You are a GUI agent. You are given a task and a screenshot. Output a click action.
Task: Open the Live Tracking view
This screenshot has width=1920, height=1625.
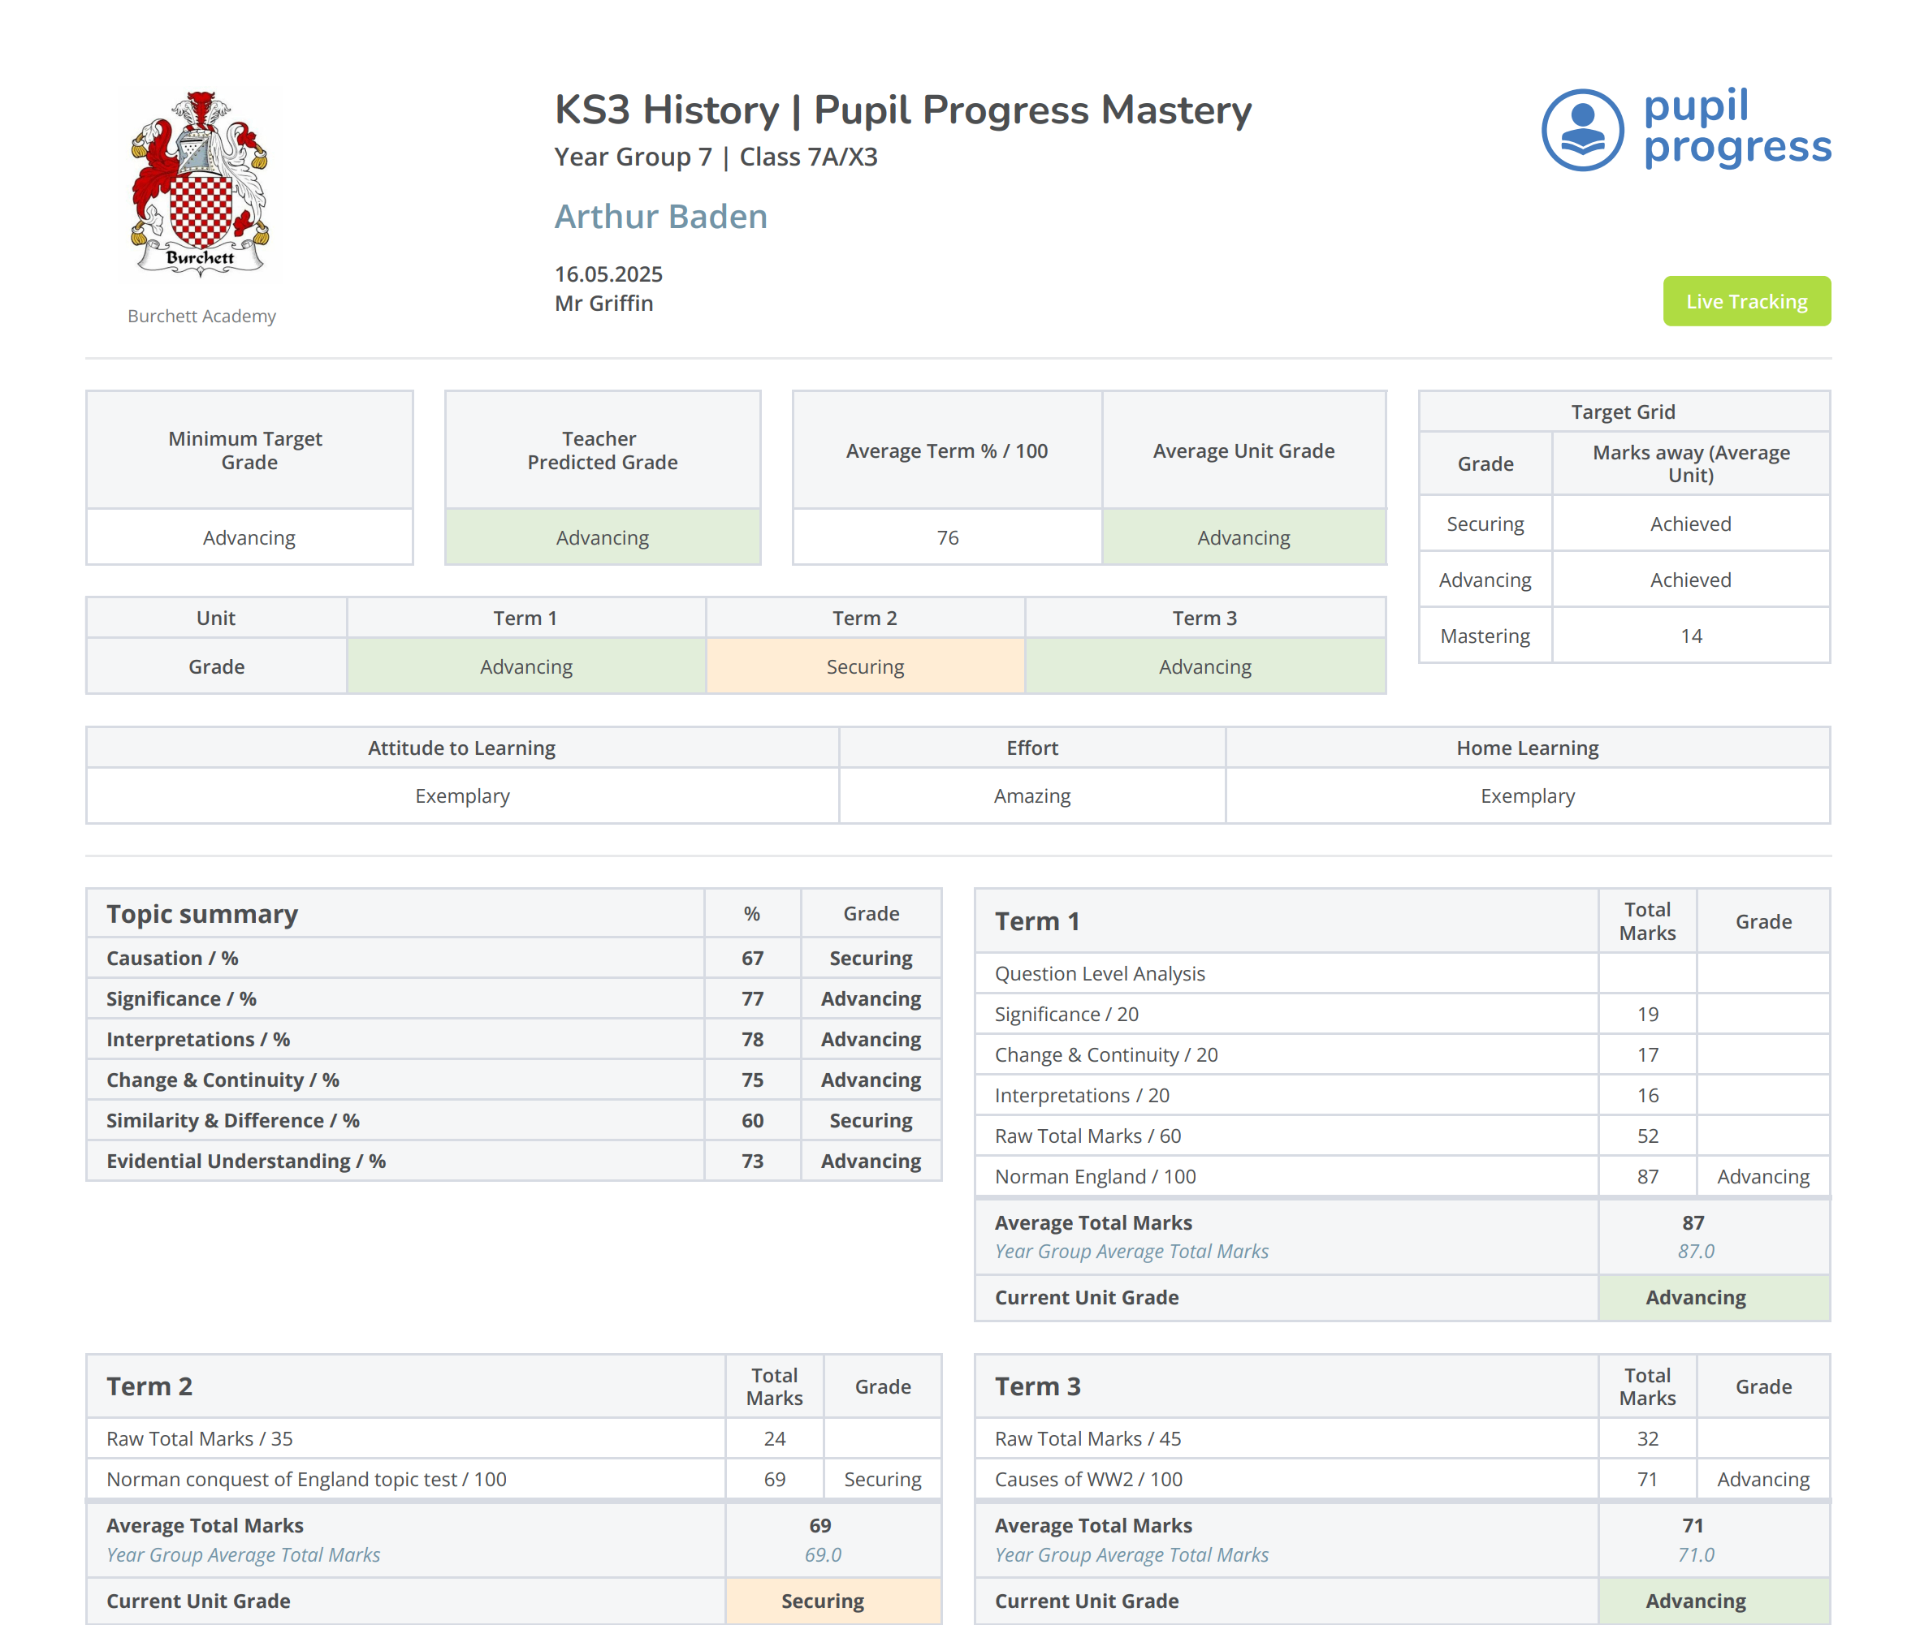coord(1746,301)
